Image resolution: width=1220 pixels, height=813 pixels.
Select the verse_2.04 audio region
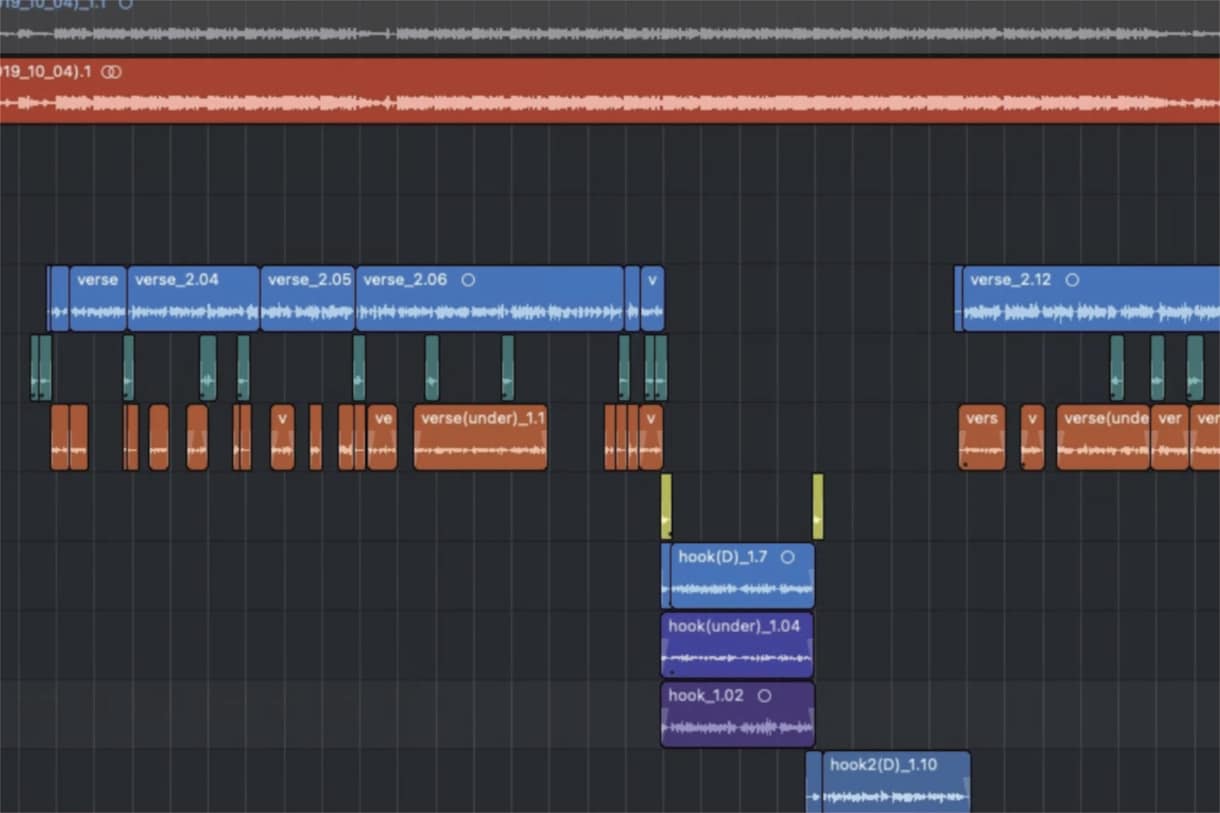click(193, 298)
